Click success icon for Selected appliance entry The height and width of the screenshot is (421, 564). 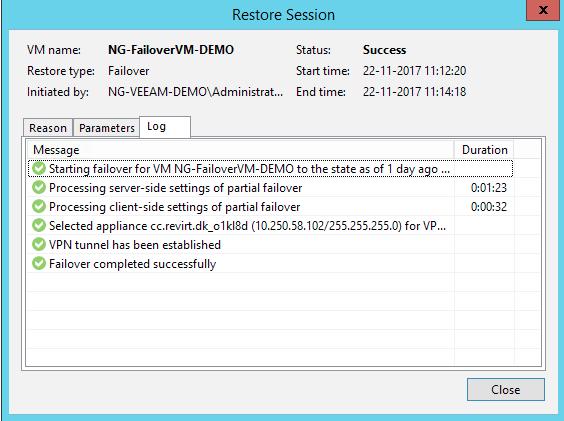[x=38, y=226]
